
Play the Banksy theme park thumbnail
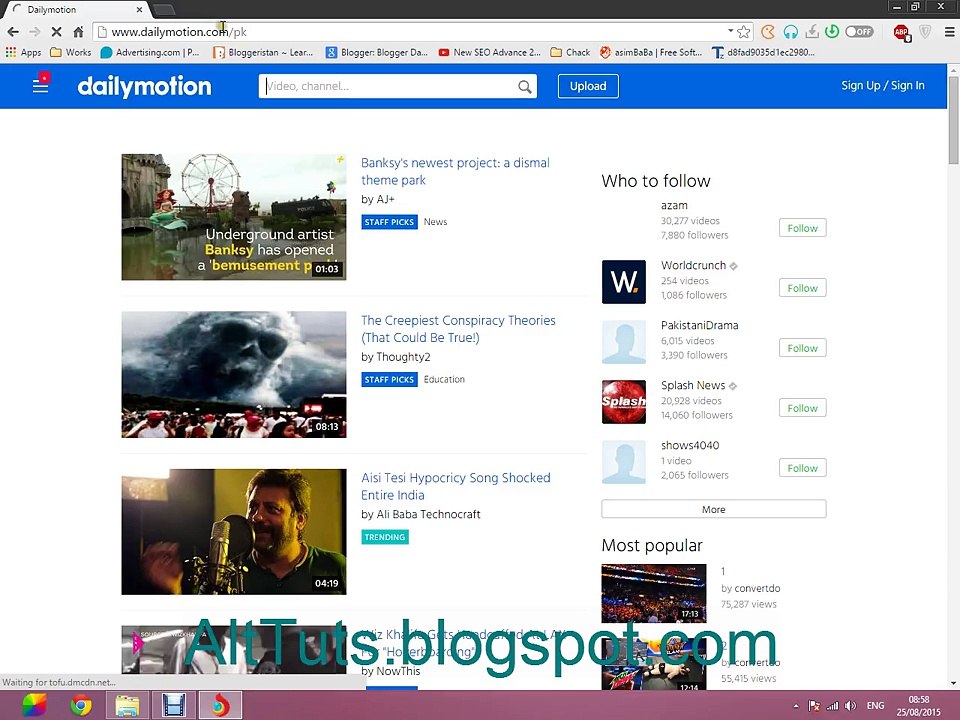point(234,217)
